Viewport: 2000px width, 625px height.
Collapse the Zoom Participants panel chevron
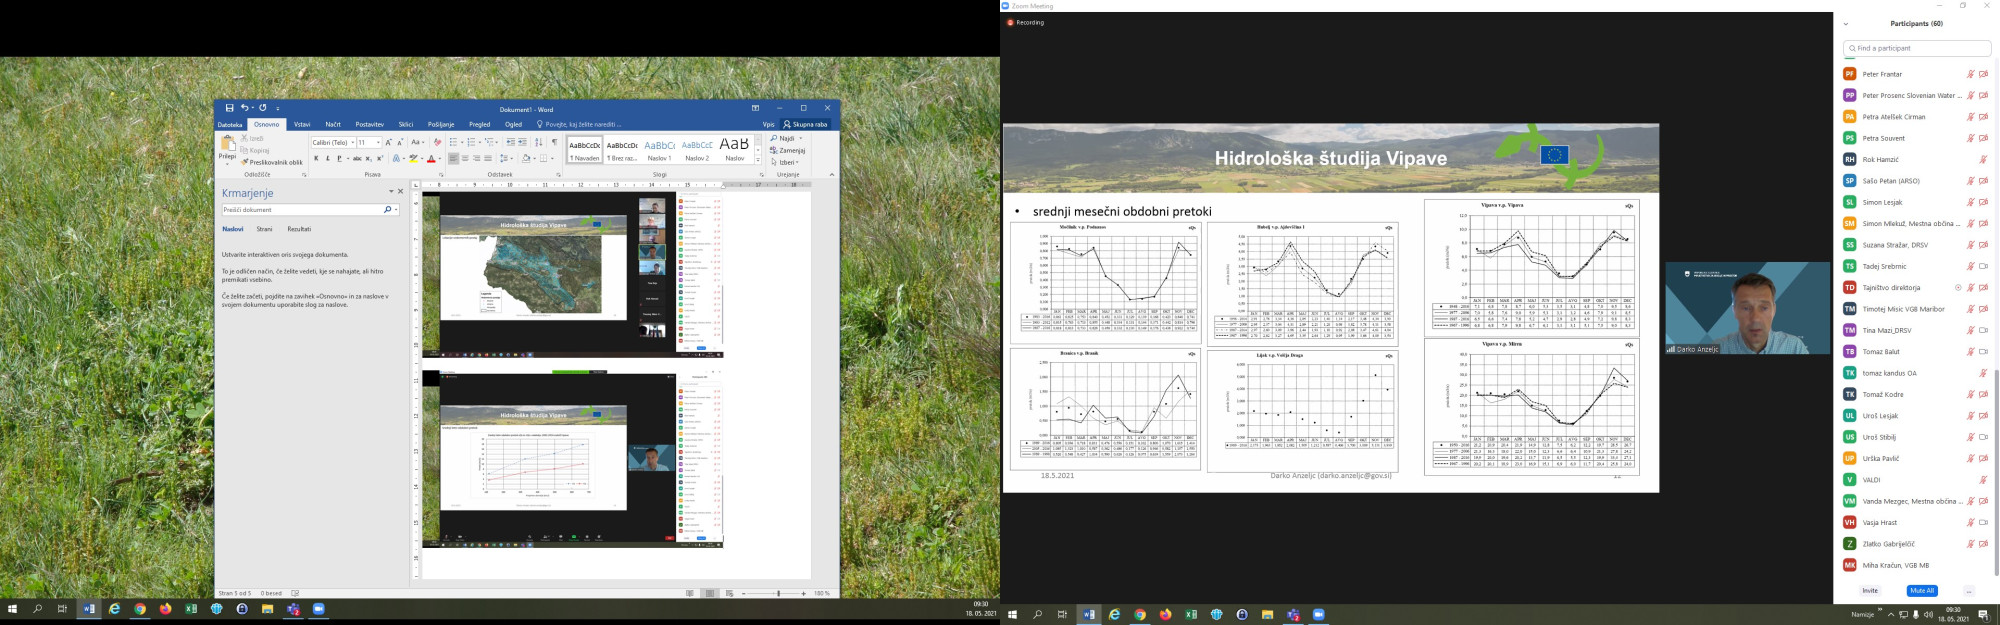1846,24
